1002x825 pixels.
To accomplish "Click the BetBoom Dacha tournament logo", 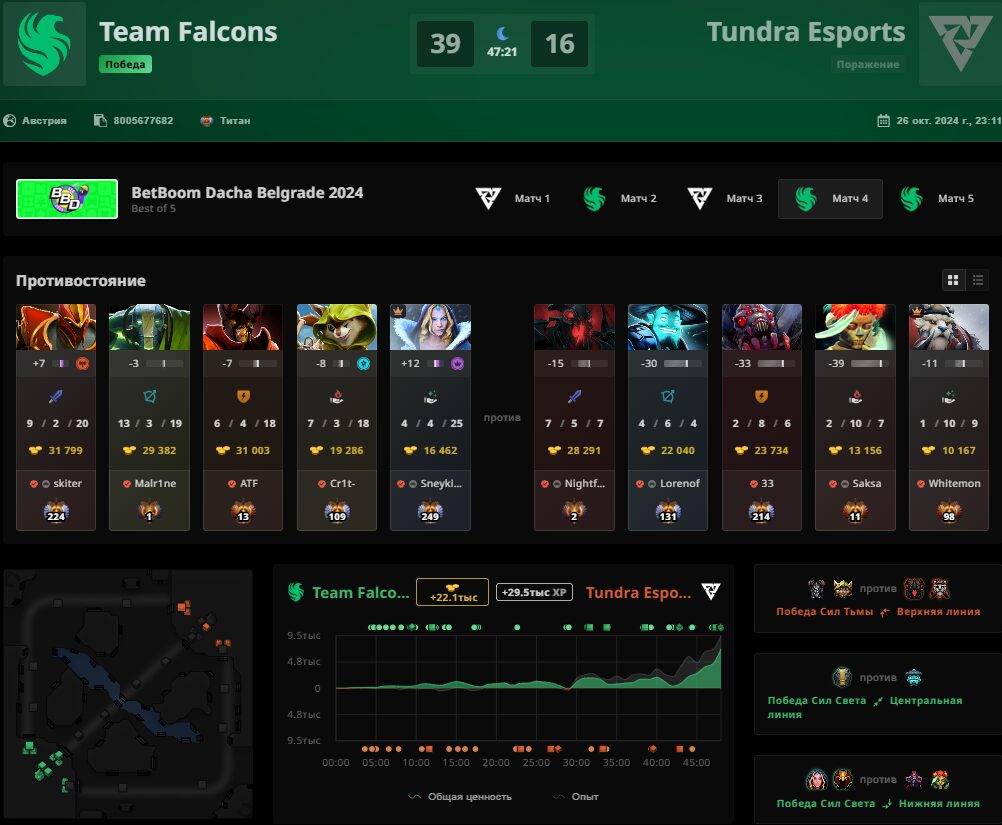I will (67, 199).
